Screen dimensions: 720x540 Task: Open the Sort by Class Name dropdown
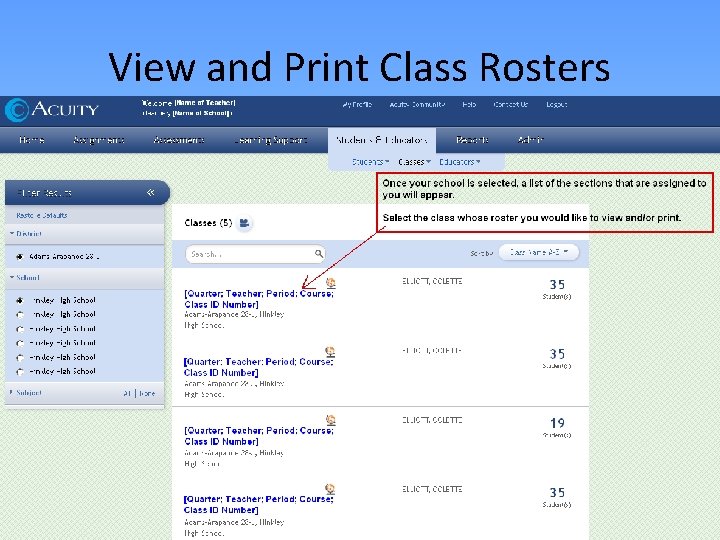click(x=539, y=252)
